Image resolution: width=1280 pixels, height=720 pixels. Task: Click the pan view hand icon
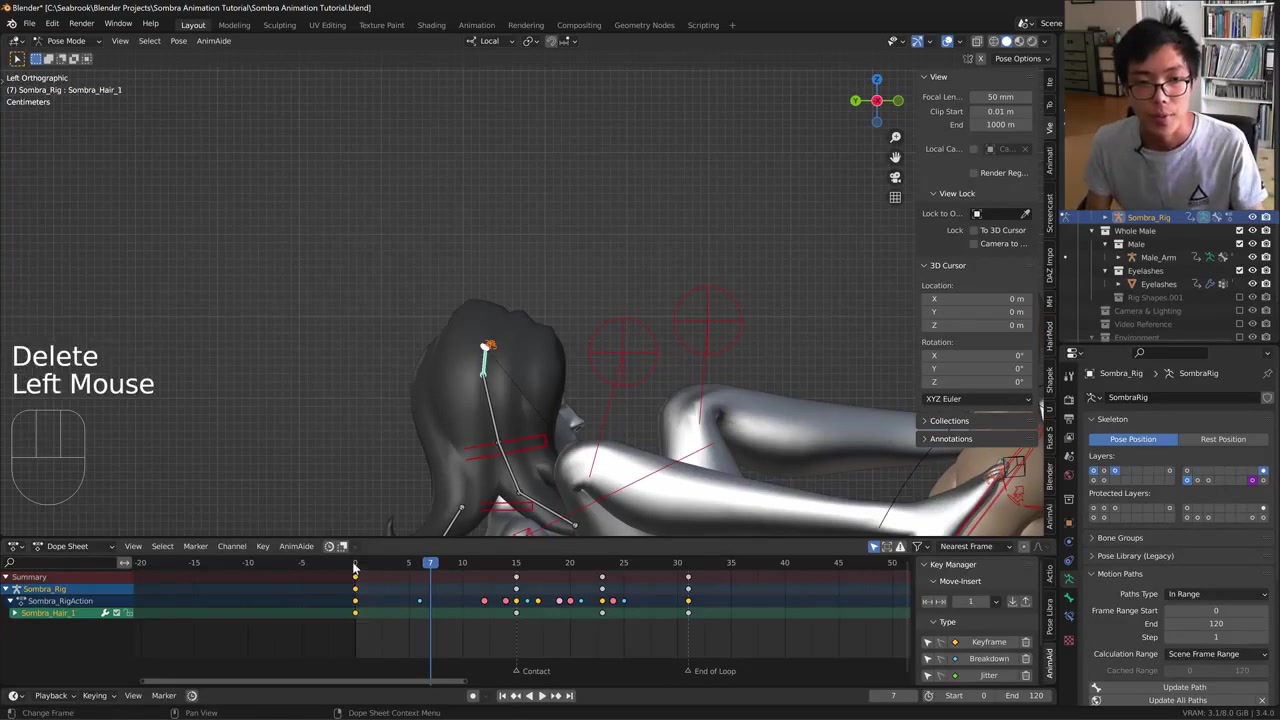pyautogui.click(x=895, y=157)
